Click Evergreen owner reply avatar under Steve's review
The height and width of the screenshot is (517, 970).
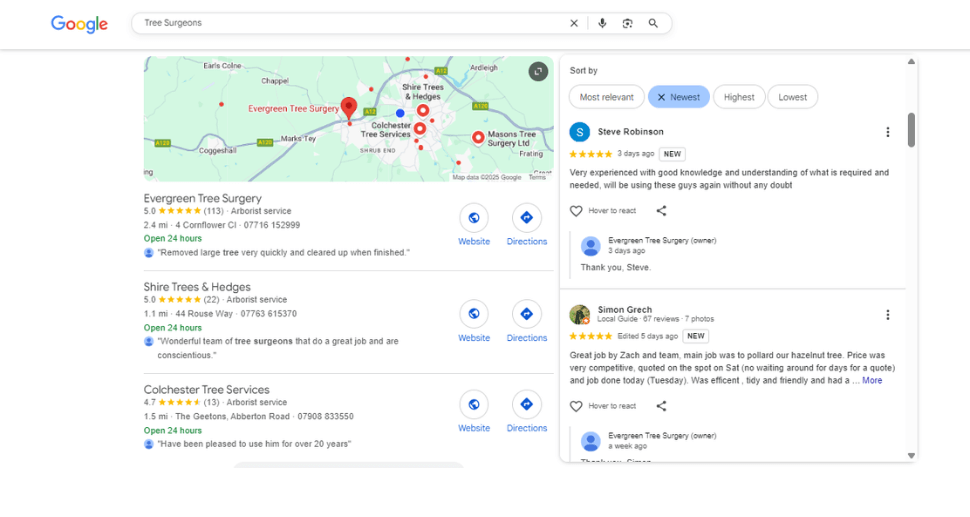coord(590,246)
